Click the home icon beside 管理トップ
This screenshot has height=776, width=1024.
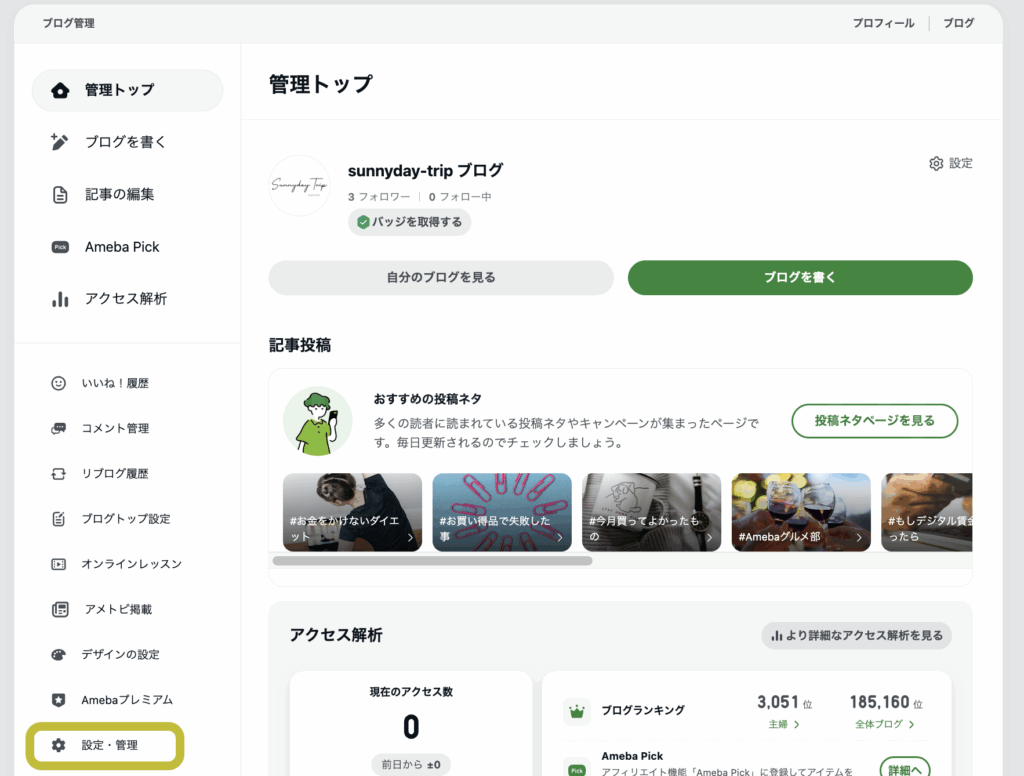click(60, 90)
